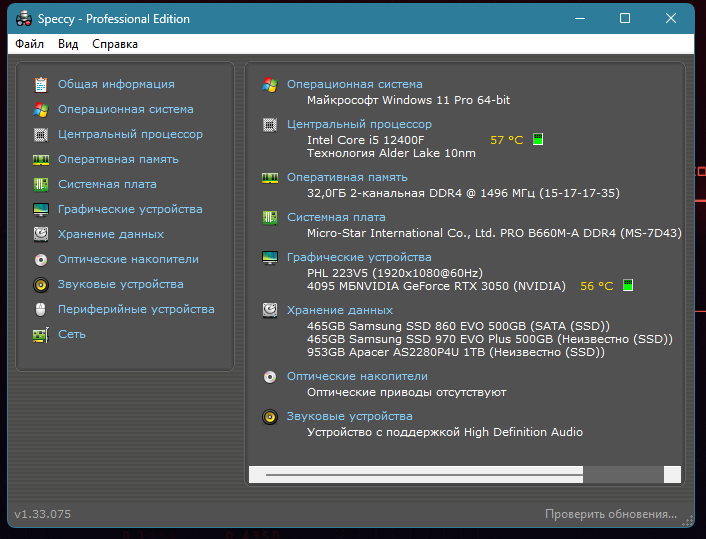
Task: Open the Центральный процессор heading link in the summary
Action: (x=359, y=124)
